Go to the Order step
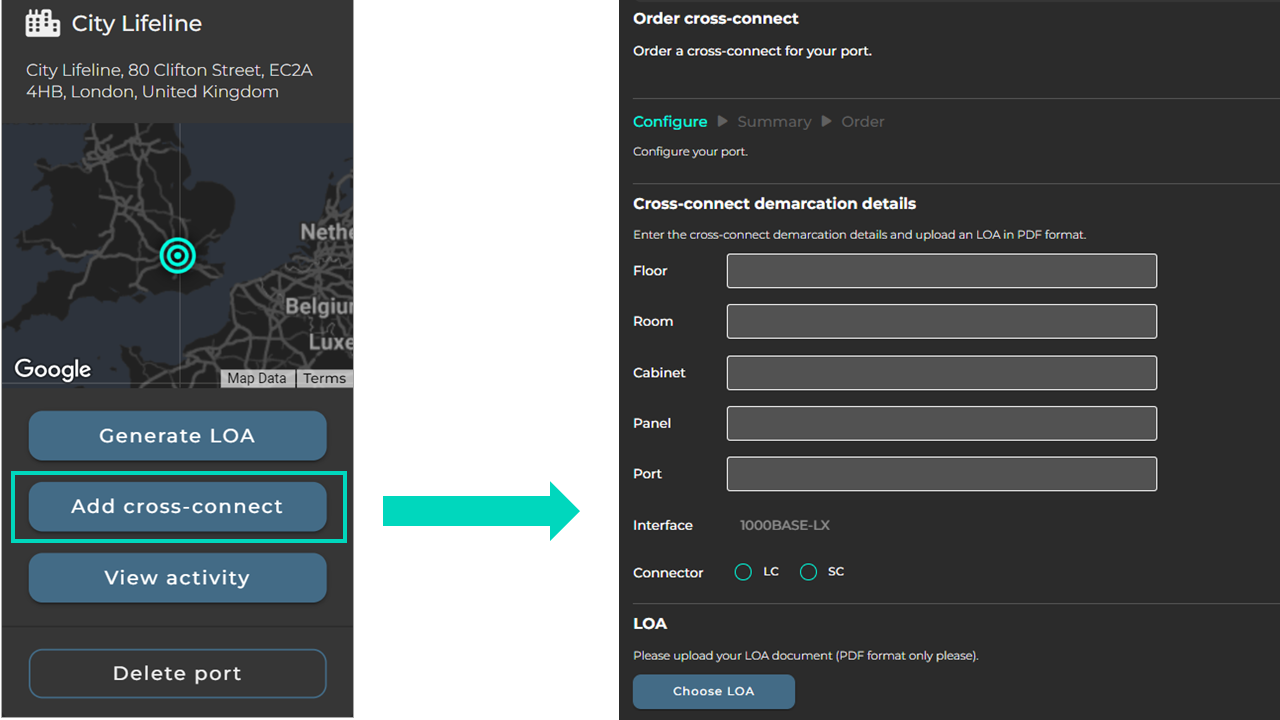The height and width of the screenshot is (720, 1280). coord(862,122)
